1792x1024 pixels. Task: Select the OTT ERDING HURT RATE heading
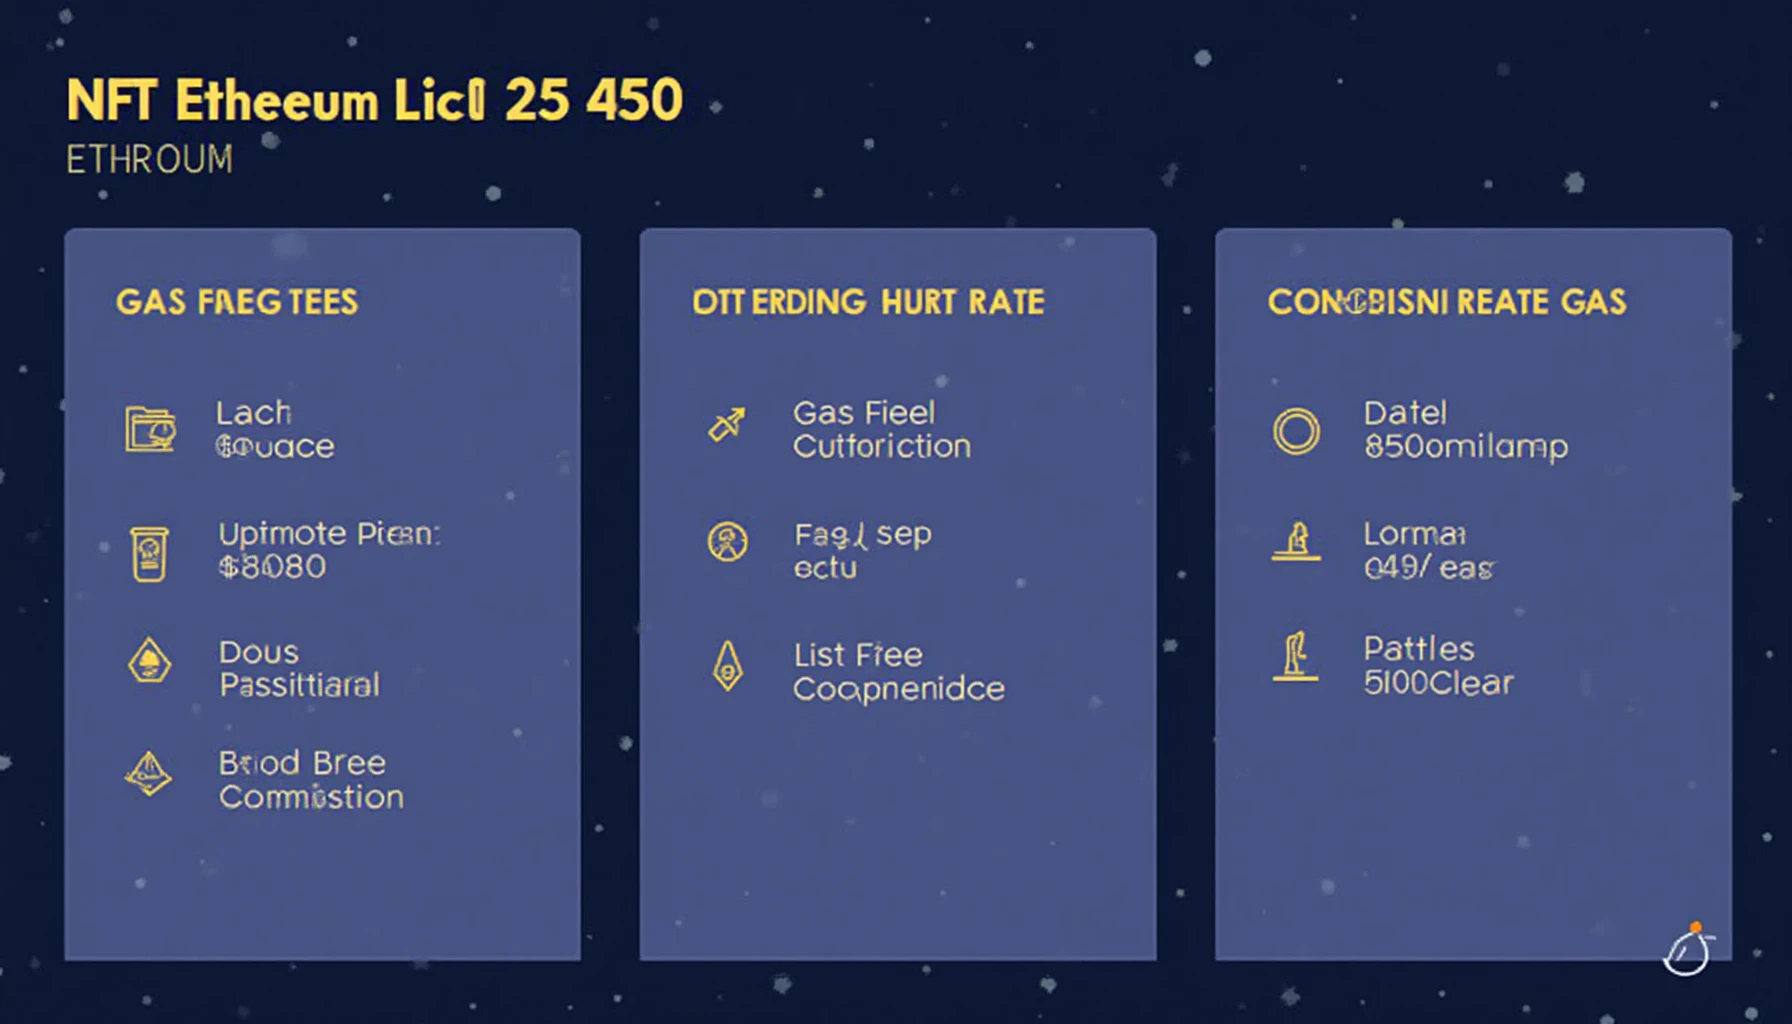[x=868, y=302]
